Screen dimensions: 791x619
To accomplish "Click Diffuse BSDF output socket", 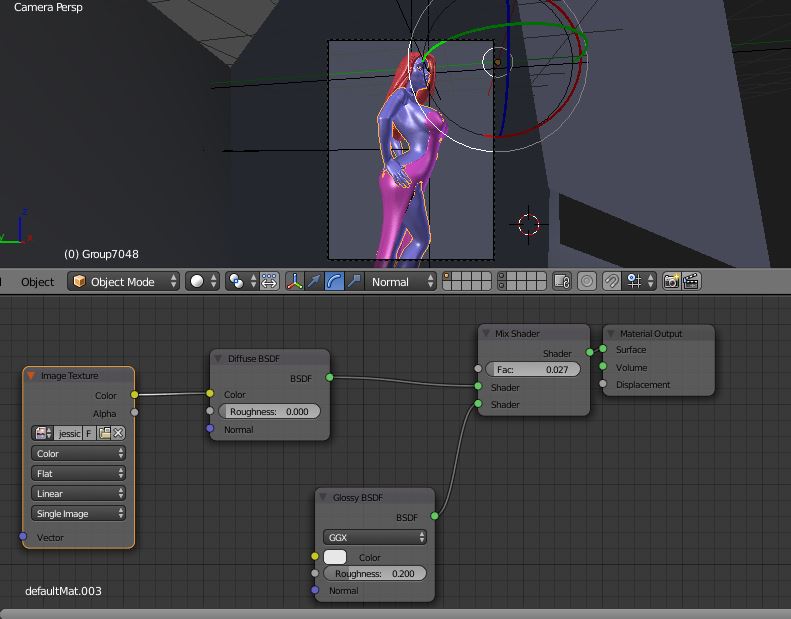I will click(329, 377).
